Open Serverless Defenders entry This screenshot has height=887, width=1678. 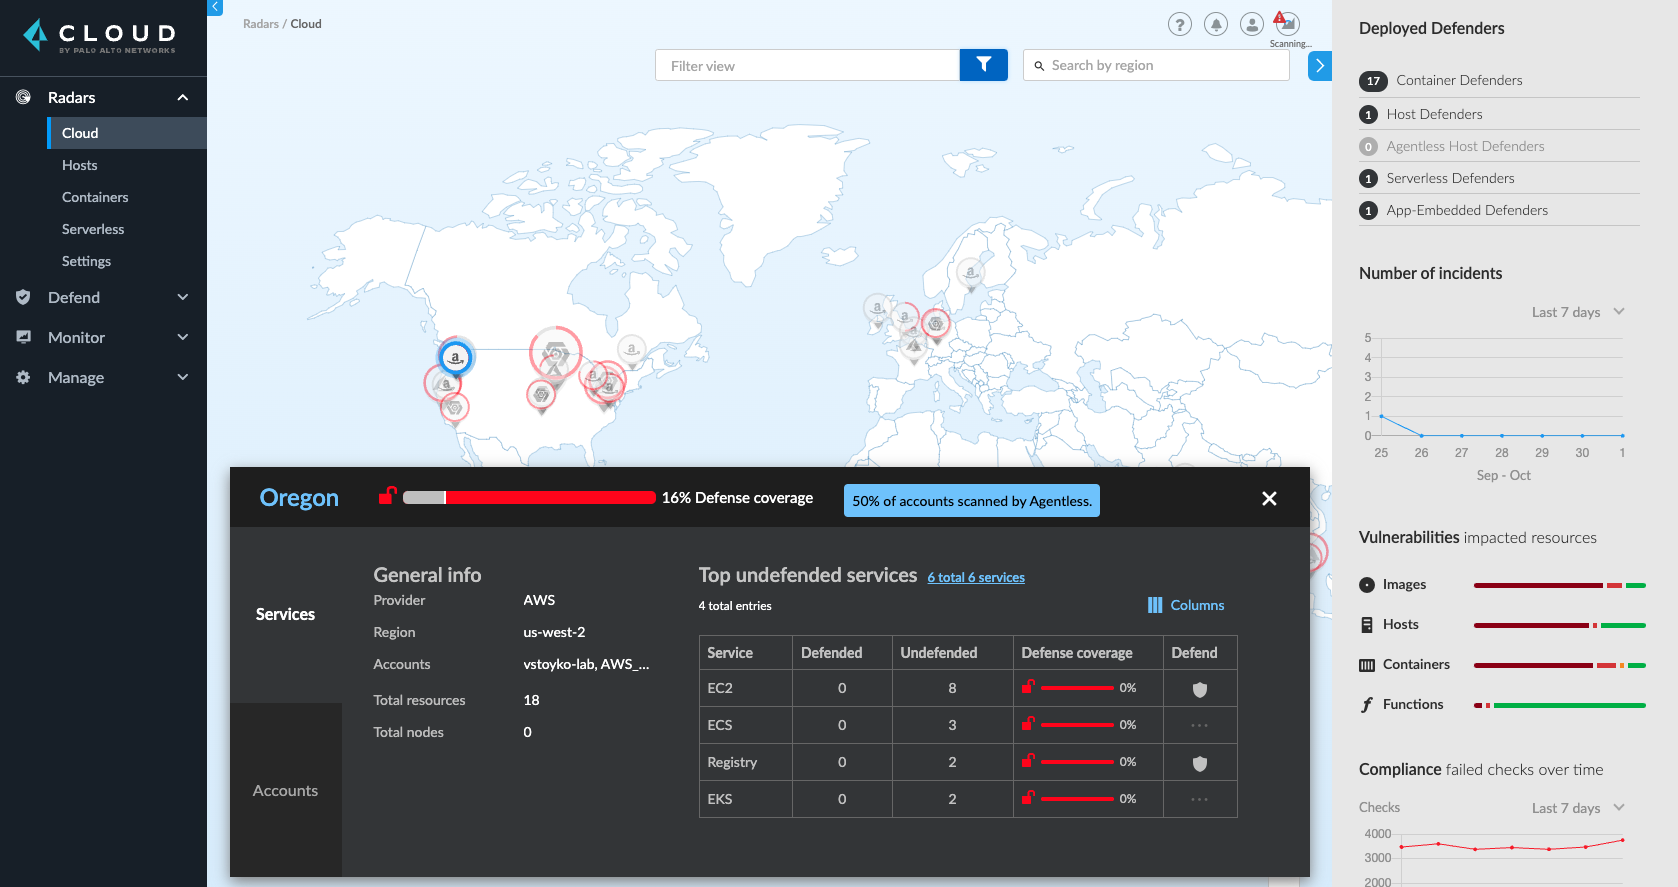click(1499, 178)
